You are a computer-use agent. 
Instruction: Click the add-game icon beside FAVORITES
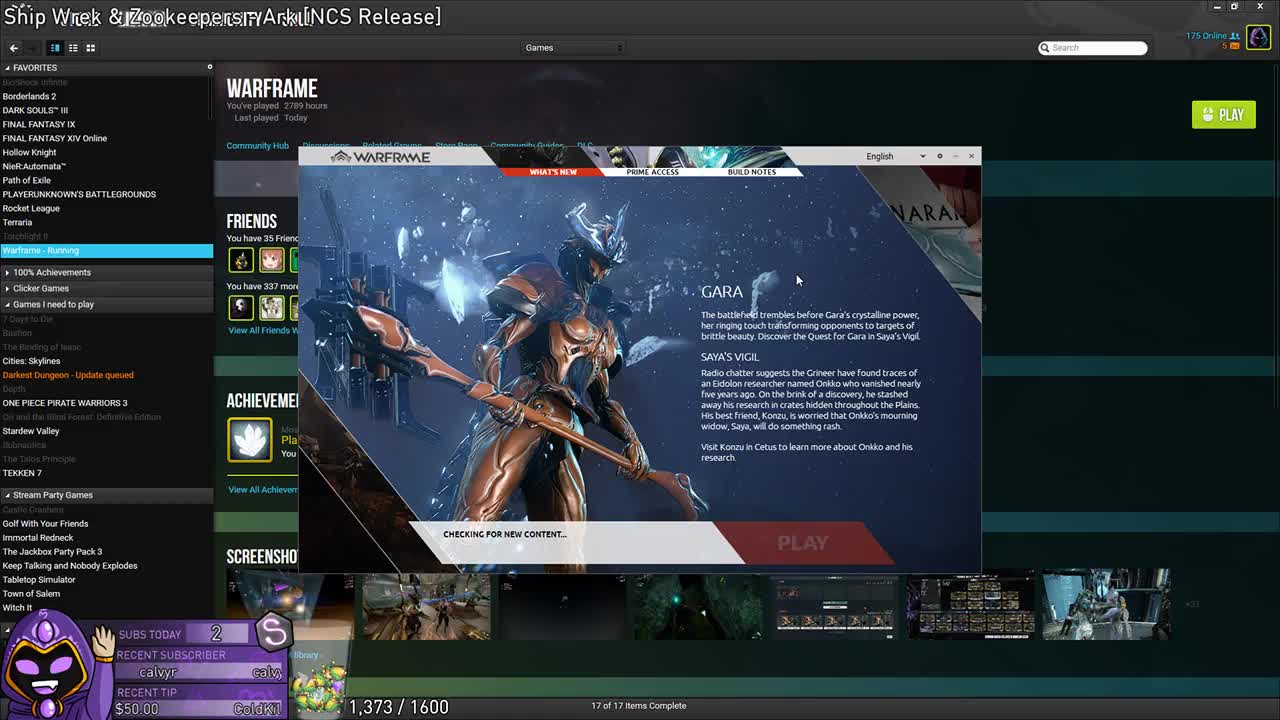click(x=209, y=67)
